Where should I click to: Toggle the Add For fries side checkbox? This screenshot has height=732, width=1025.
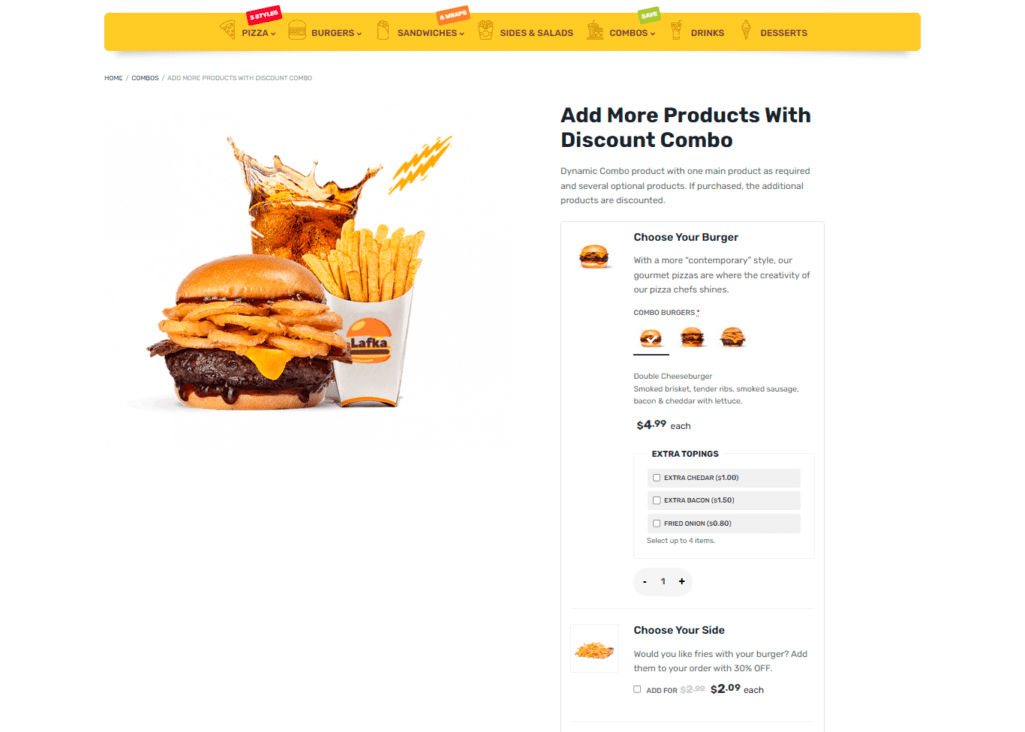pyautogui.click(x=637, y=690)
